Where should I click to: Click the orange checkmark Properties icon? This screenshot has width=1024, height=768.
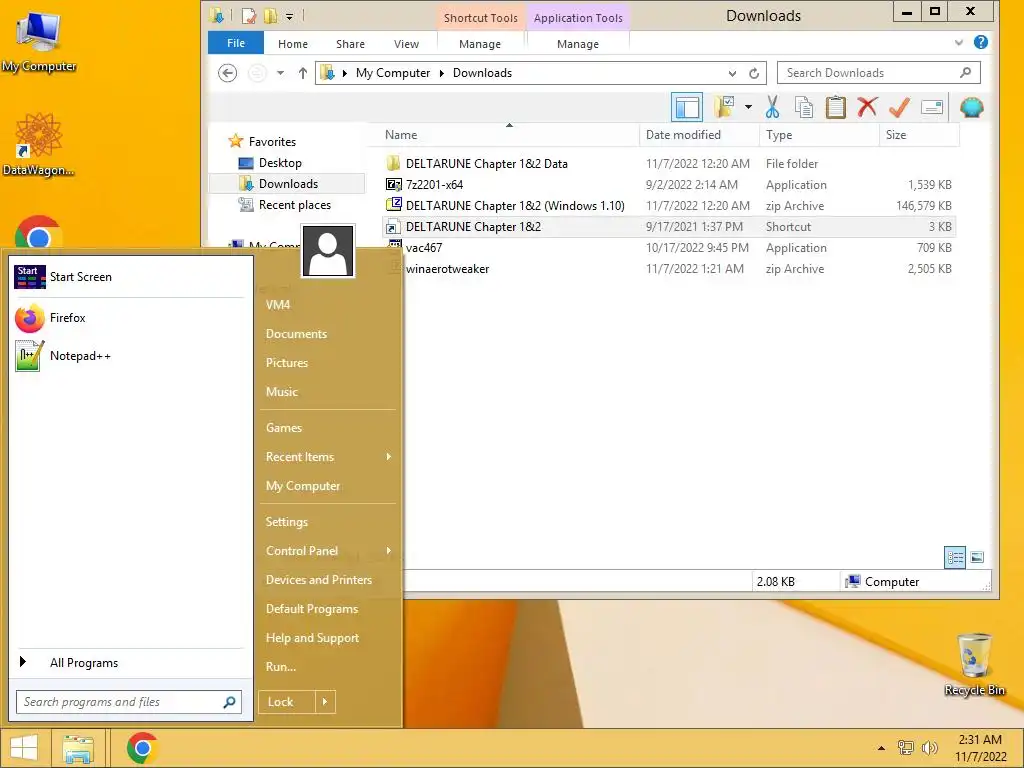coord(899,107)
